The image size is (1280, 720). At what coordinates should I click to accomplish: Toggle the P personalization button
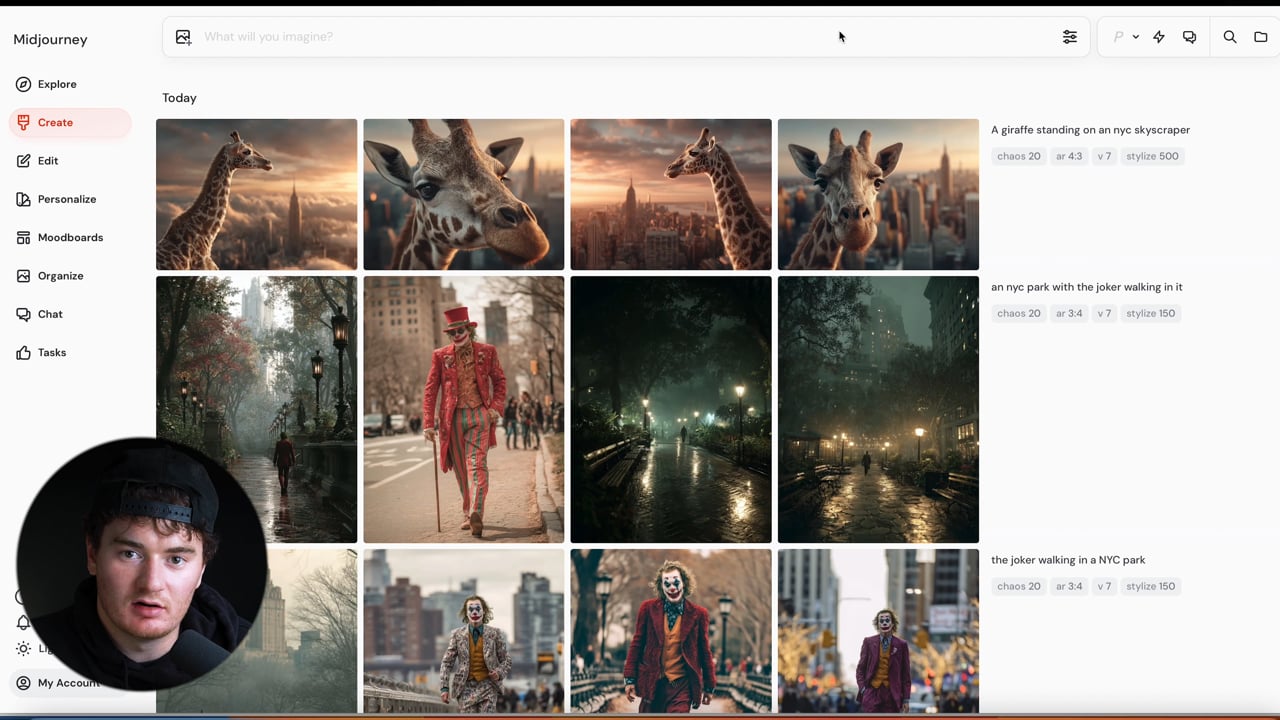click(x=1118, y=37)
